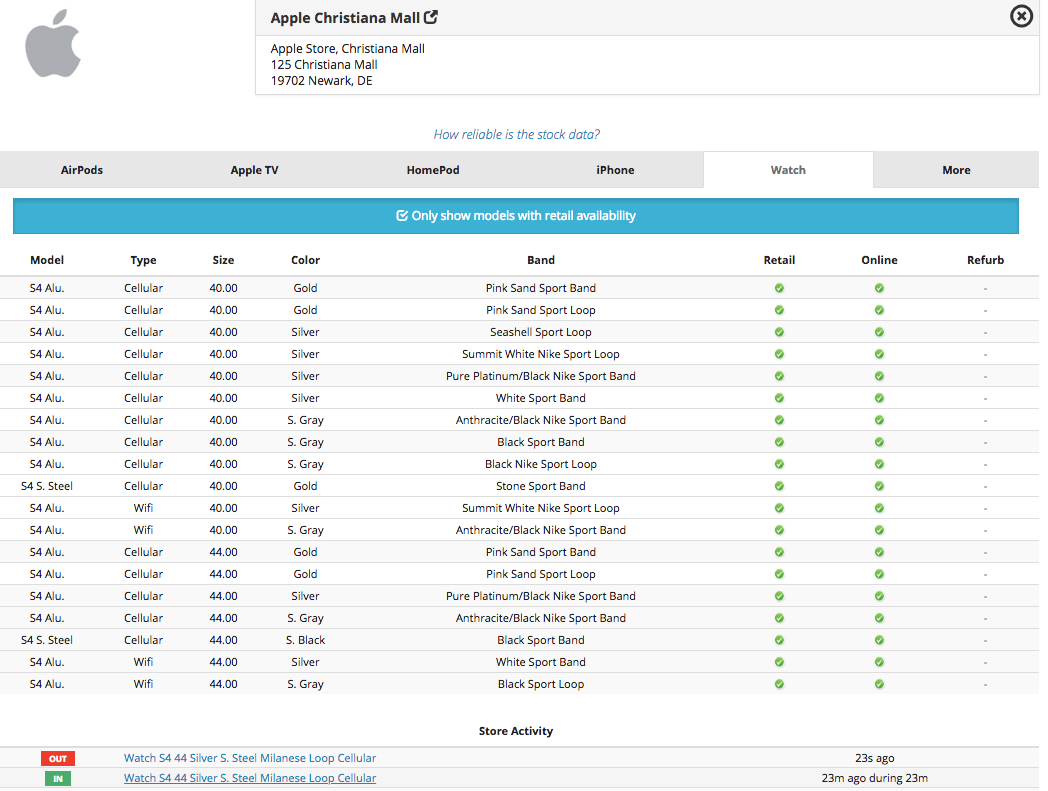Switch to the Apple TV tab
Viewport: 1048px width, 791px height.
(x=255, y=170)
